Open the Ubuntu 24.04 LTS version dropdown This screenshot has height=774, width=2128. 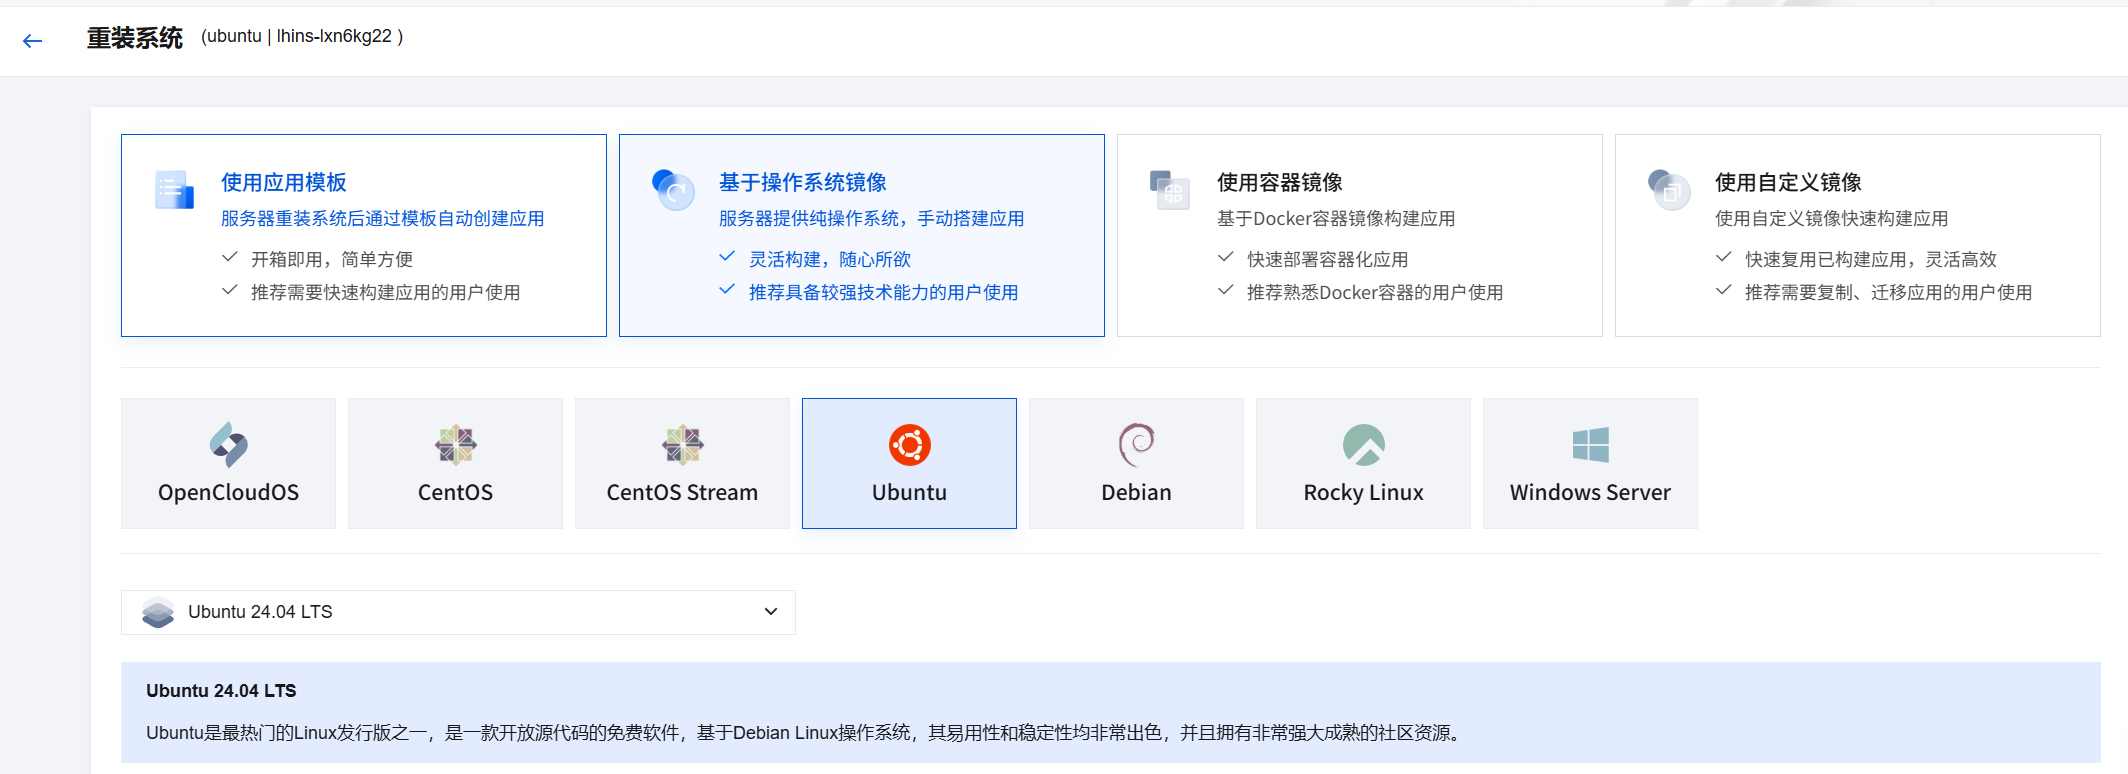point(458,612)
